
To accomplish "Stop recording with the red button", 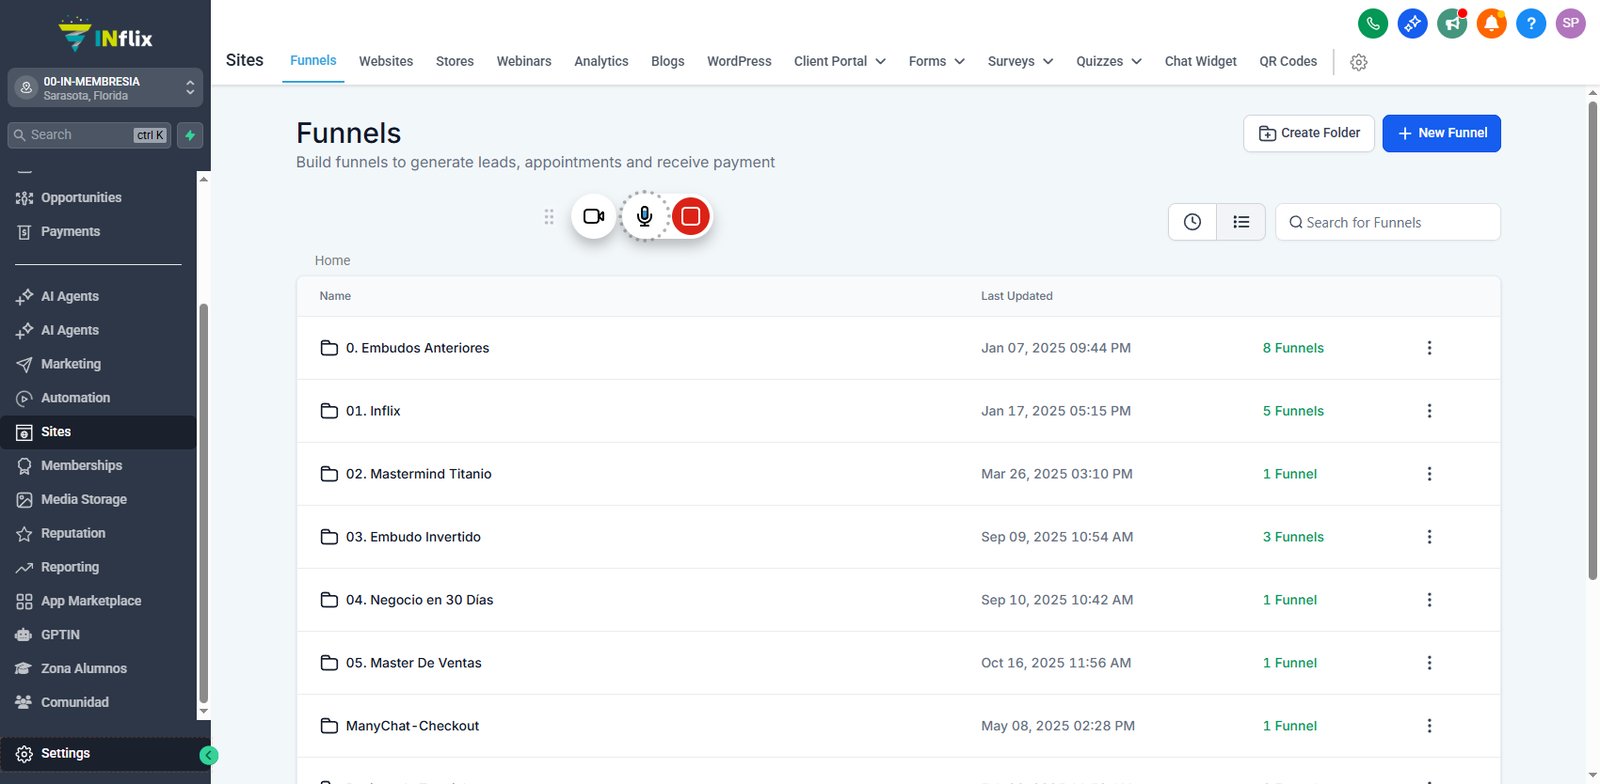I will click(690, 216).
